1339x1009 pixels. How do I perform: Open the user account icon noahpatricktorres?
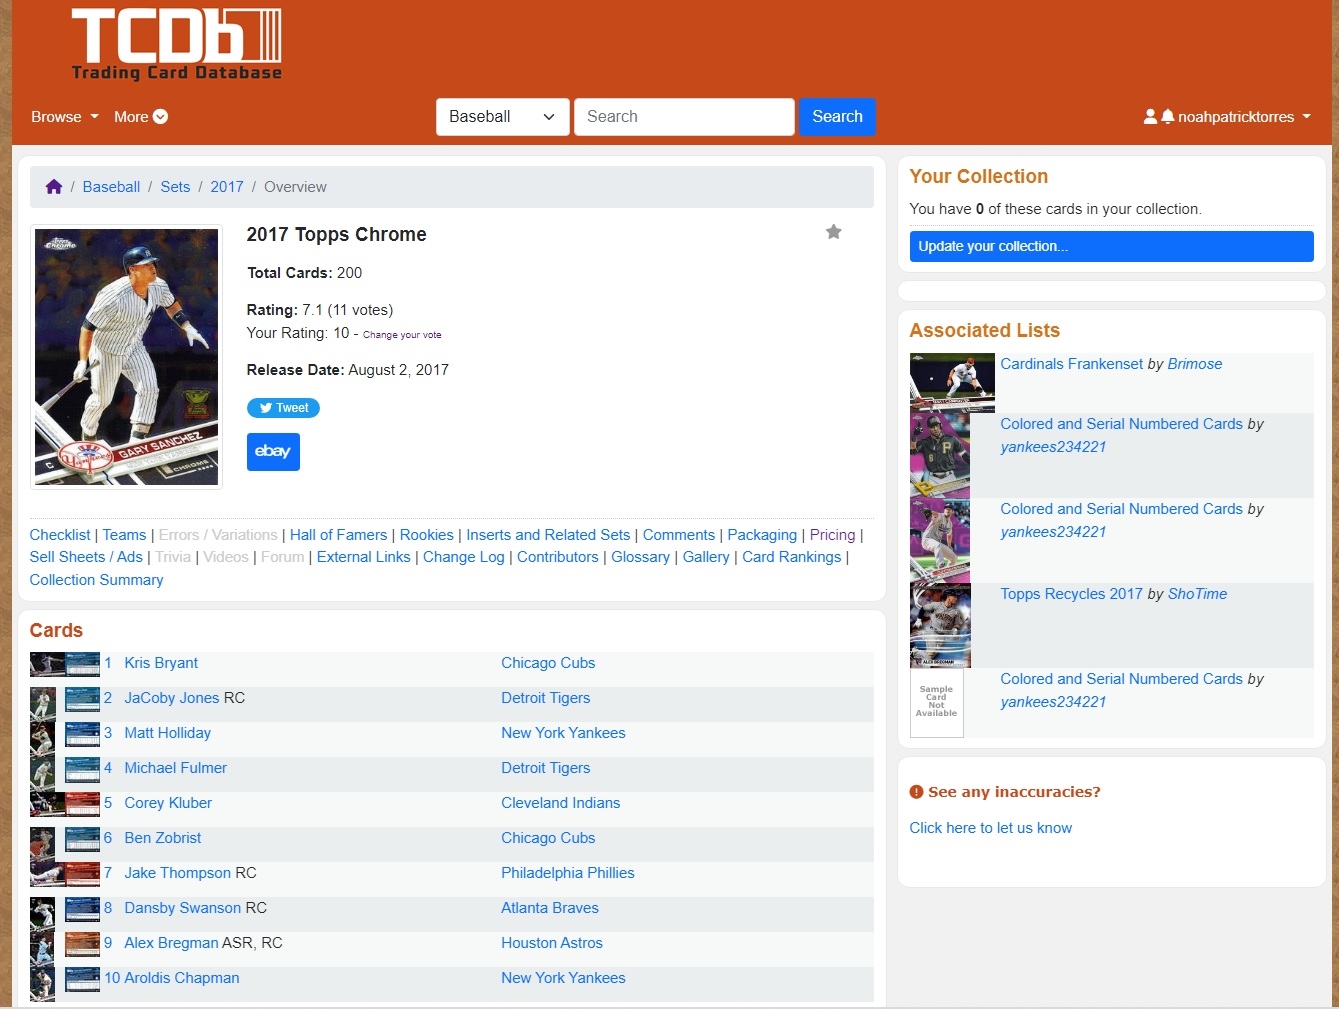1150,117
